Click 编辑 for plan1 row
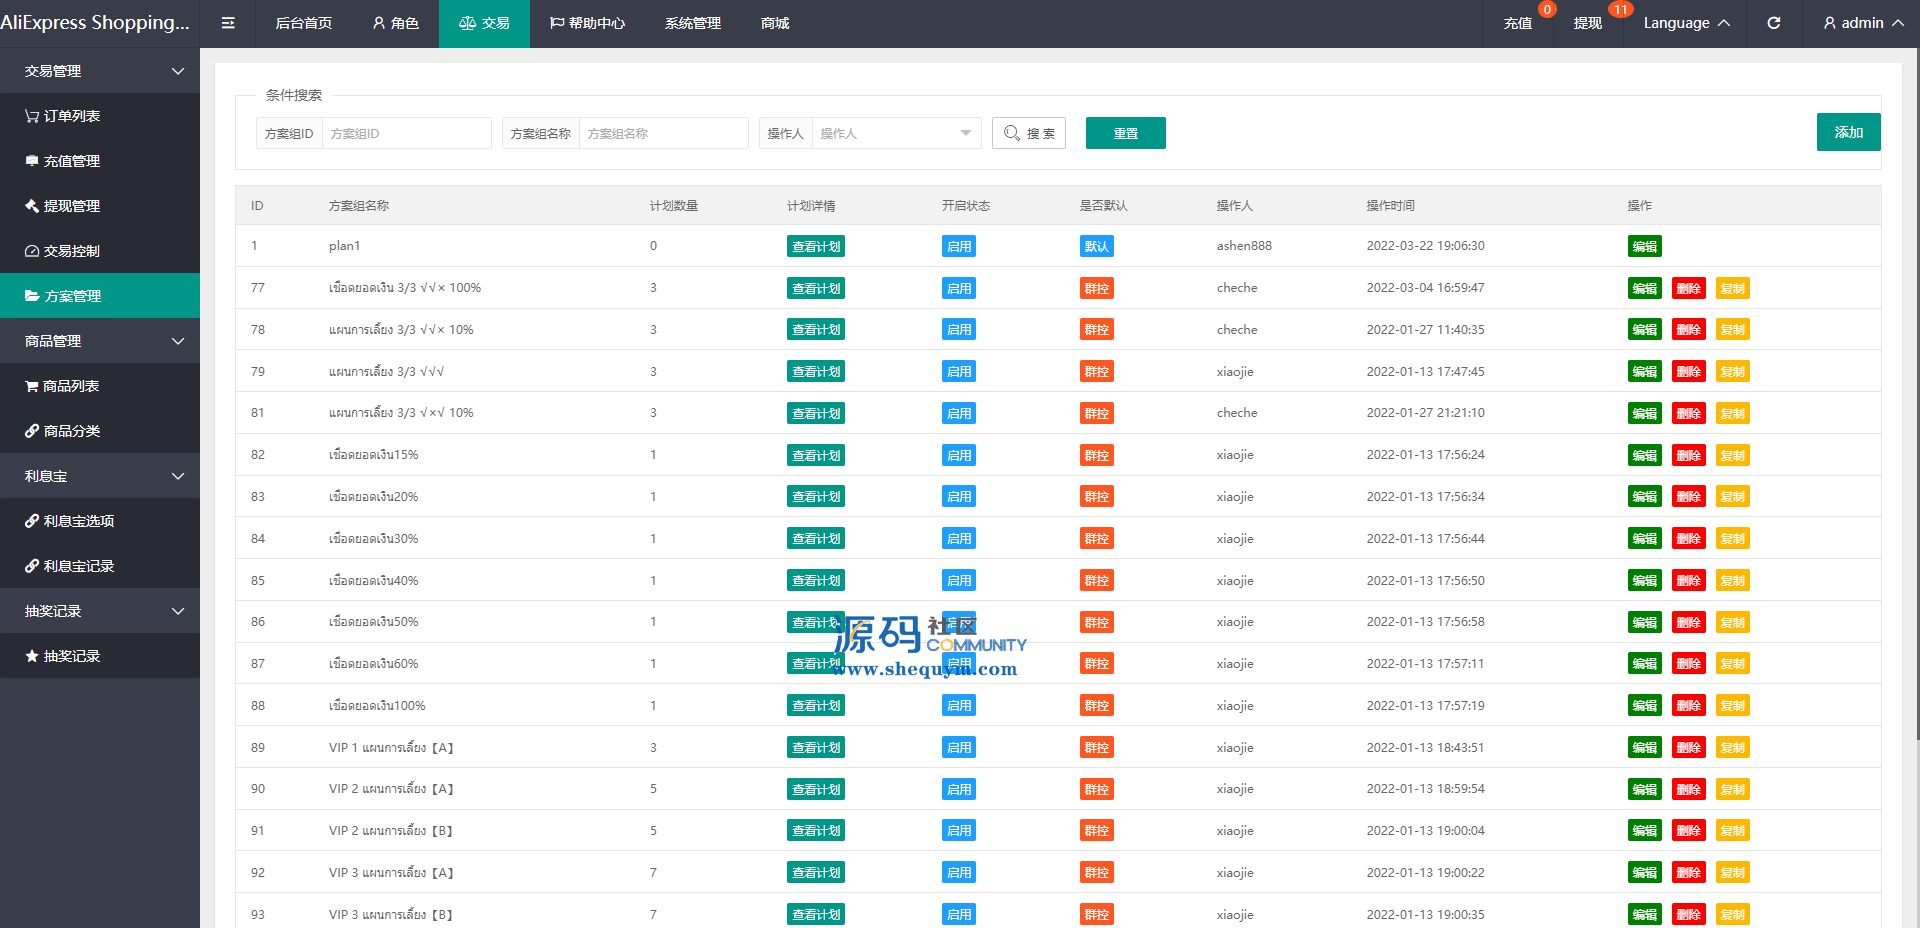Viewport: 1920px width, 928px height. coord(1645,246)
